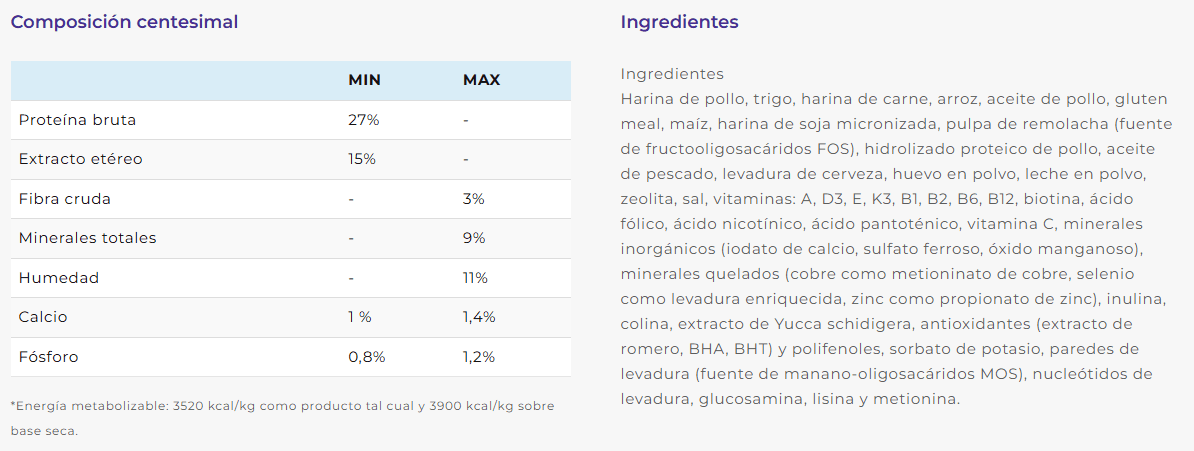Viewport: 1194px width, 451px height.
Task: Click the Minerales totales row label
Action: 88,238
